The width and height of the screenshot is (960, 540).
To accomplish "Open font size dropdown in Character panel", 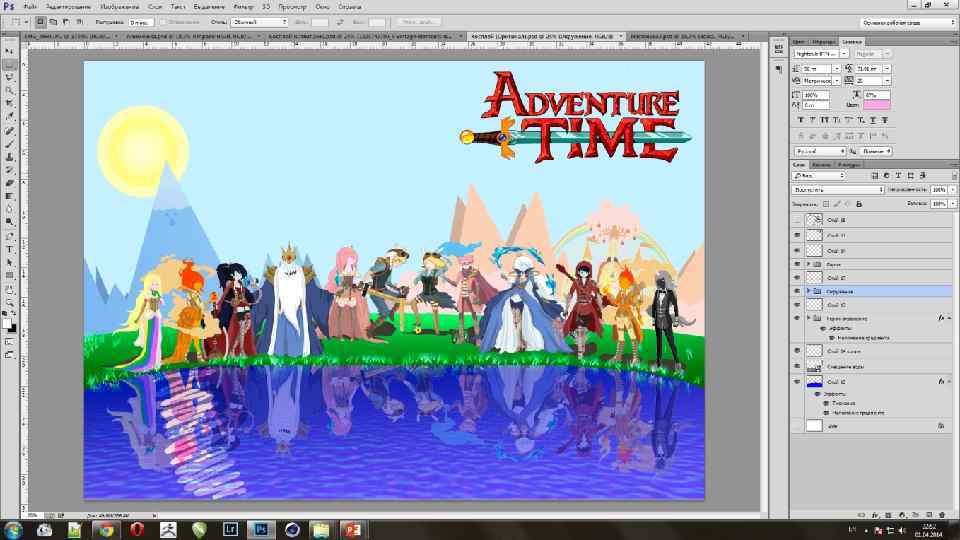I will coord(836,69).
